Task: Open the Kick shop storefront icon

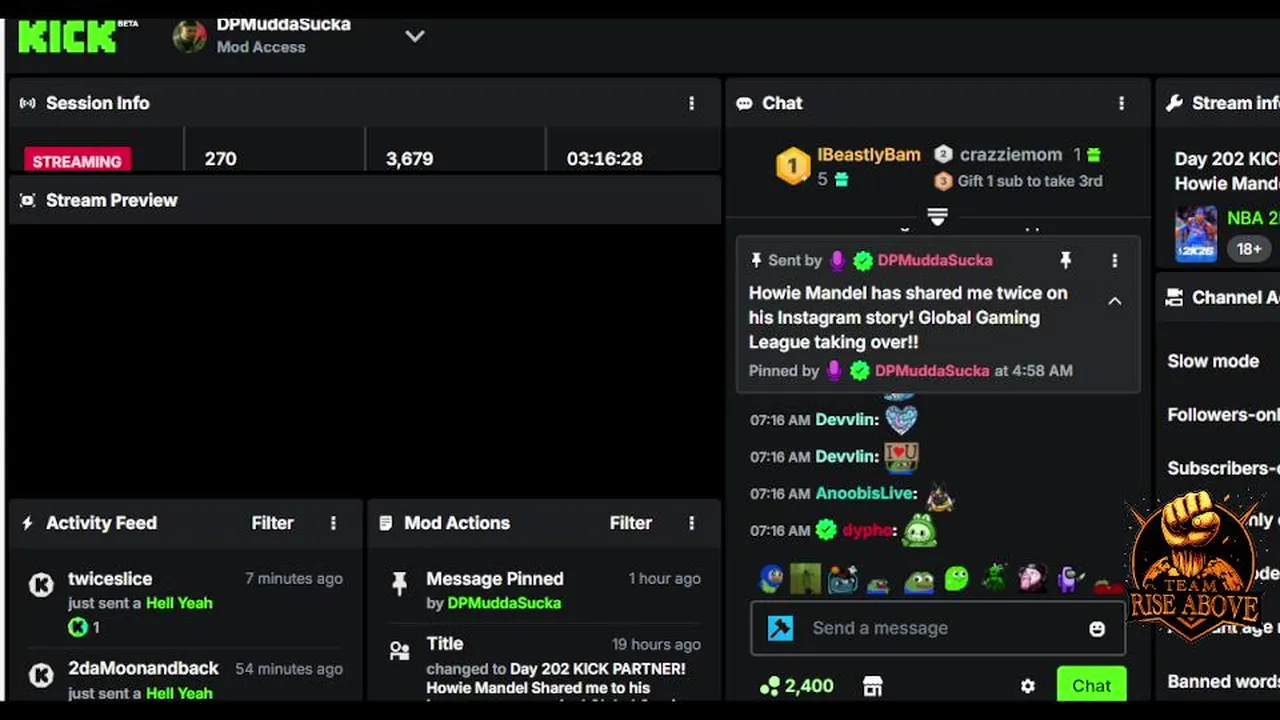Action: [873, 686]
